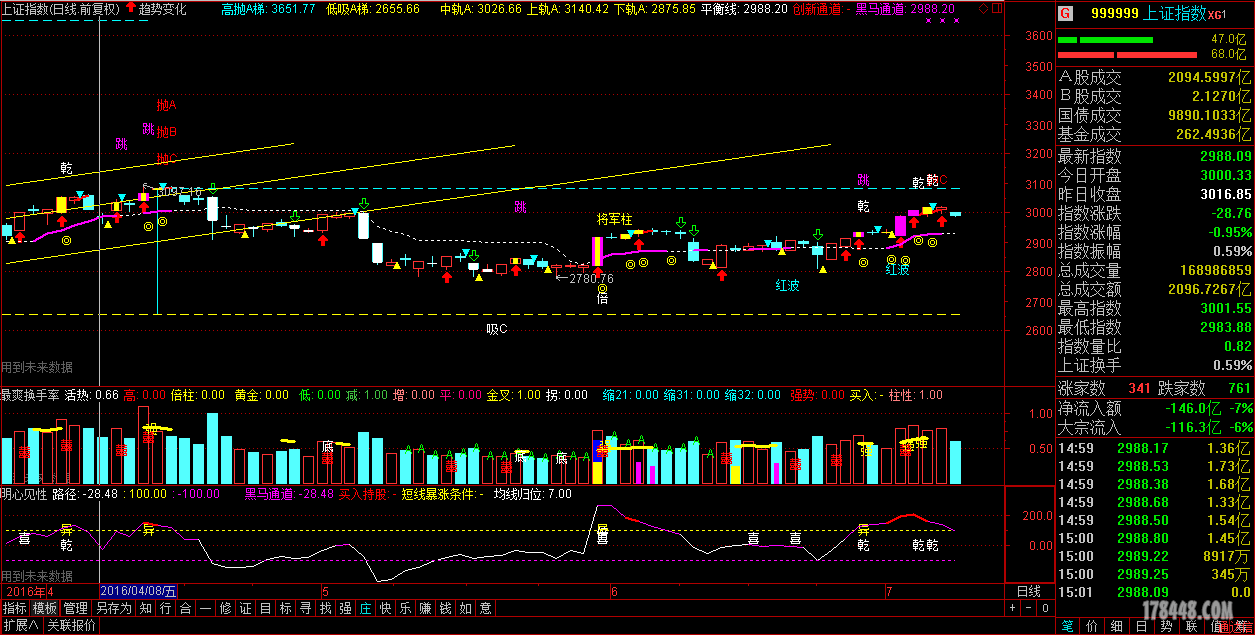The height and width of the screenshot is (635, 1255).
Task: Click the 999999 stock code
Action: 1115,13
